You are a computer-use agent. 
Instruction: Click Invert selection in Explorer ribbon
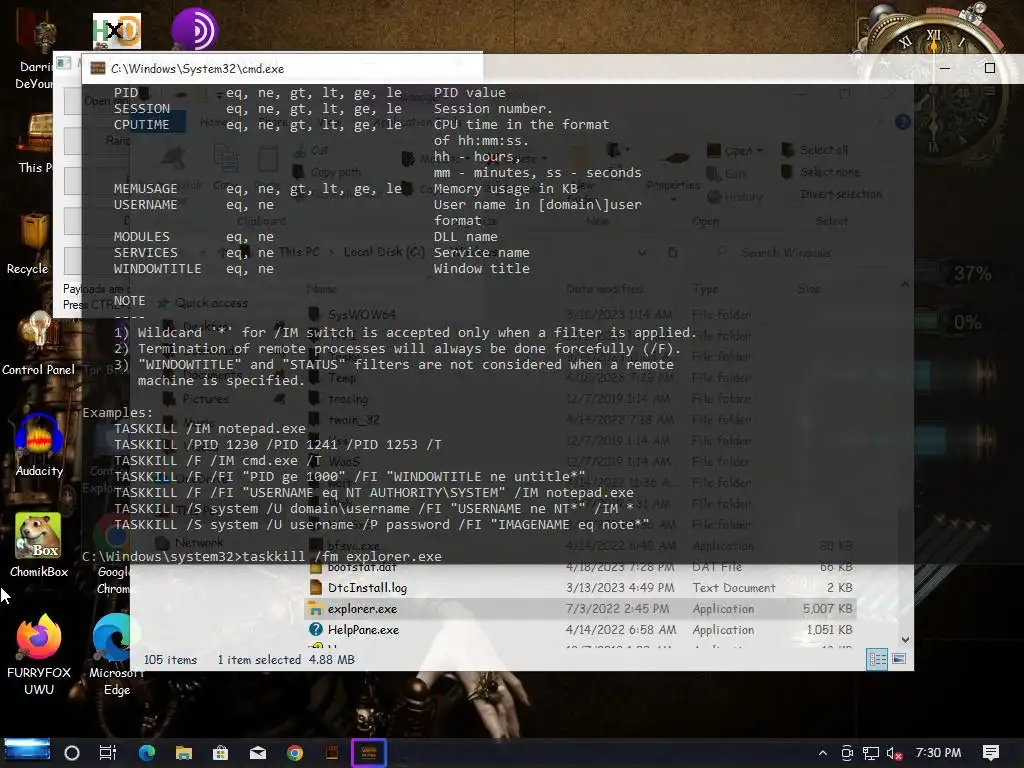tap(840, 195)
